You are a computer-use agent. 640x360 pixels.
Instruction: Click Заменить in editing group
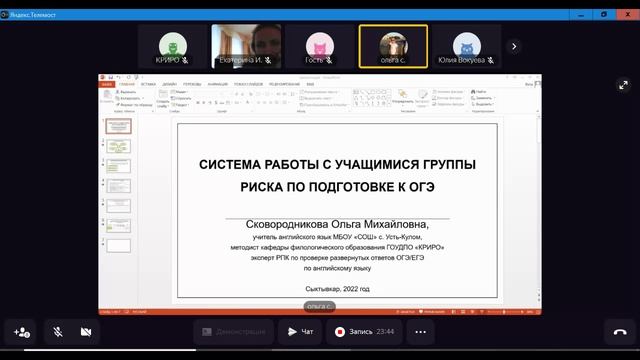click(x=482, y=98)
